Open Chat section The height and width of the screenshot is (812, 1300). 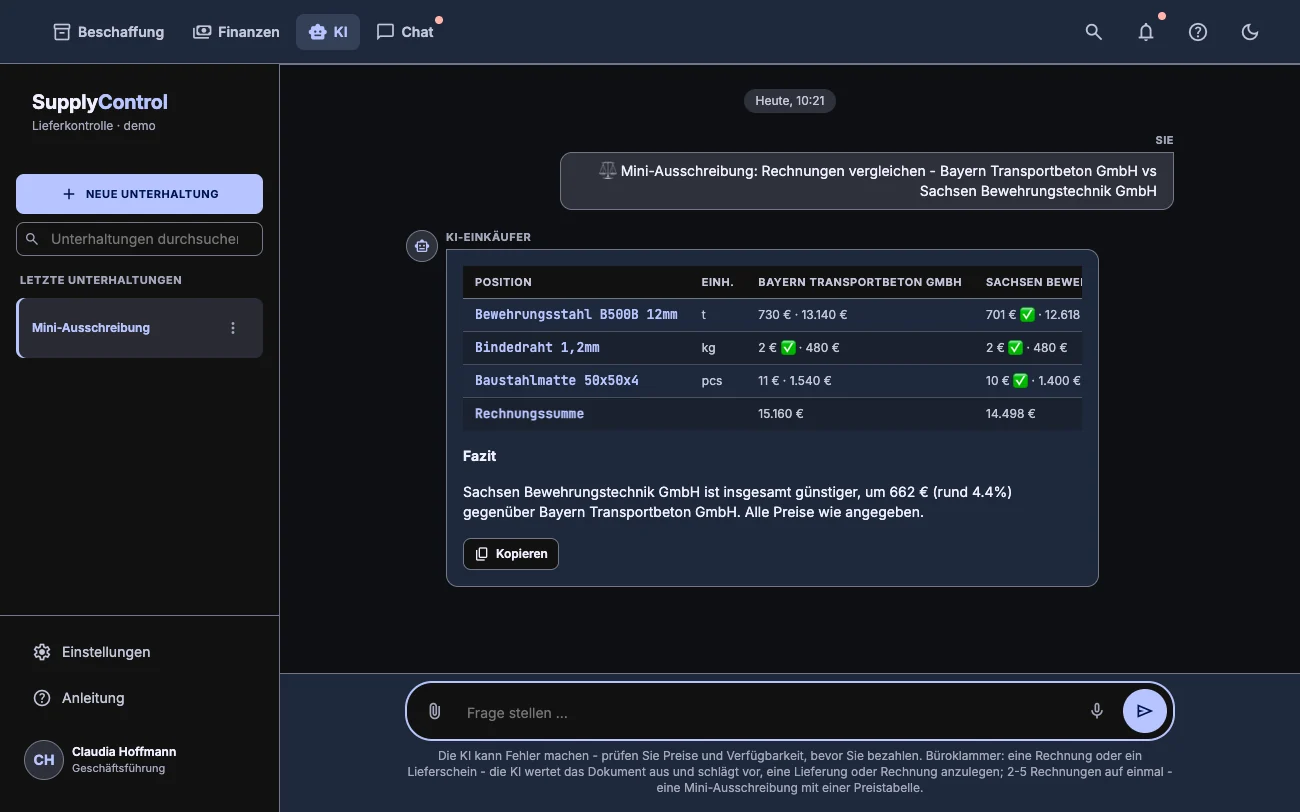click(405, 32)
